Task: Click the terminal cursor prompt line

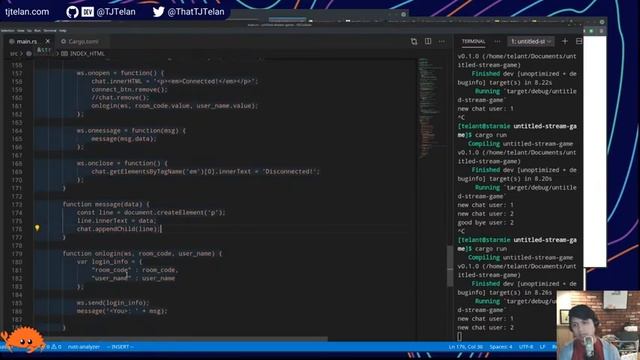Action: tap(460, 336)
